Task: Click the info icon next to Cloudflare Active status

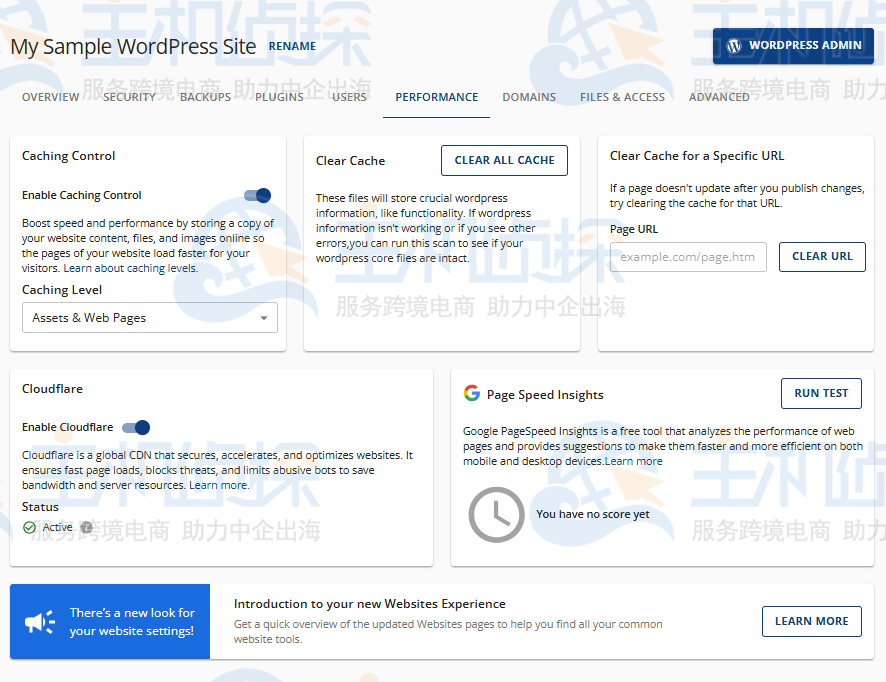Action: (x=86, y=526)
